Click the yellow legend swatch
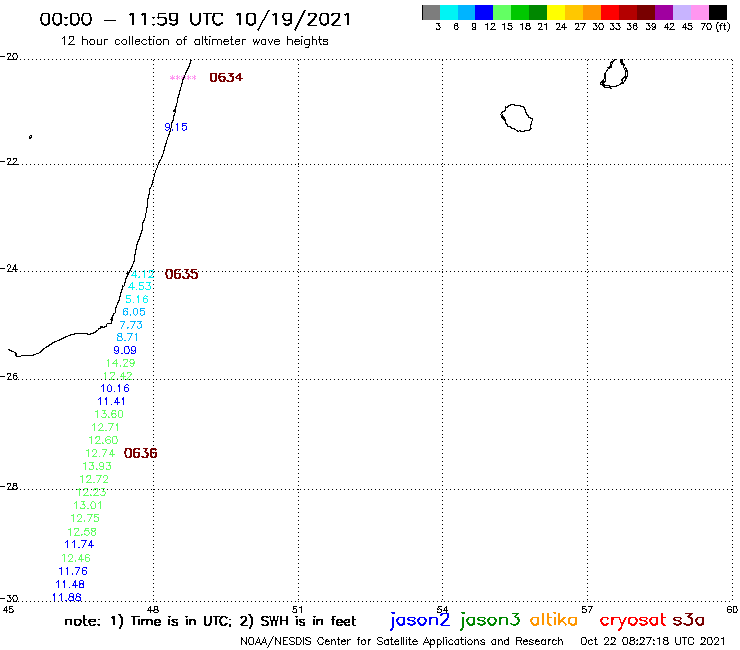 point(556,12)
